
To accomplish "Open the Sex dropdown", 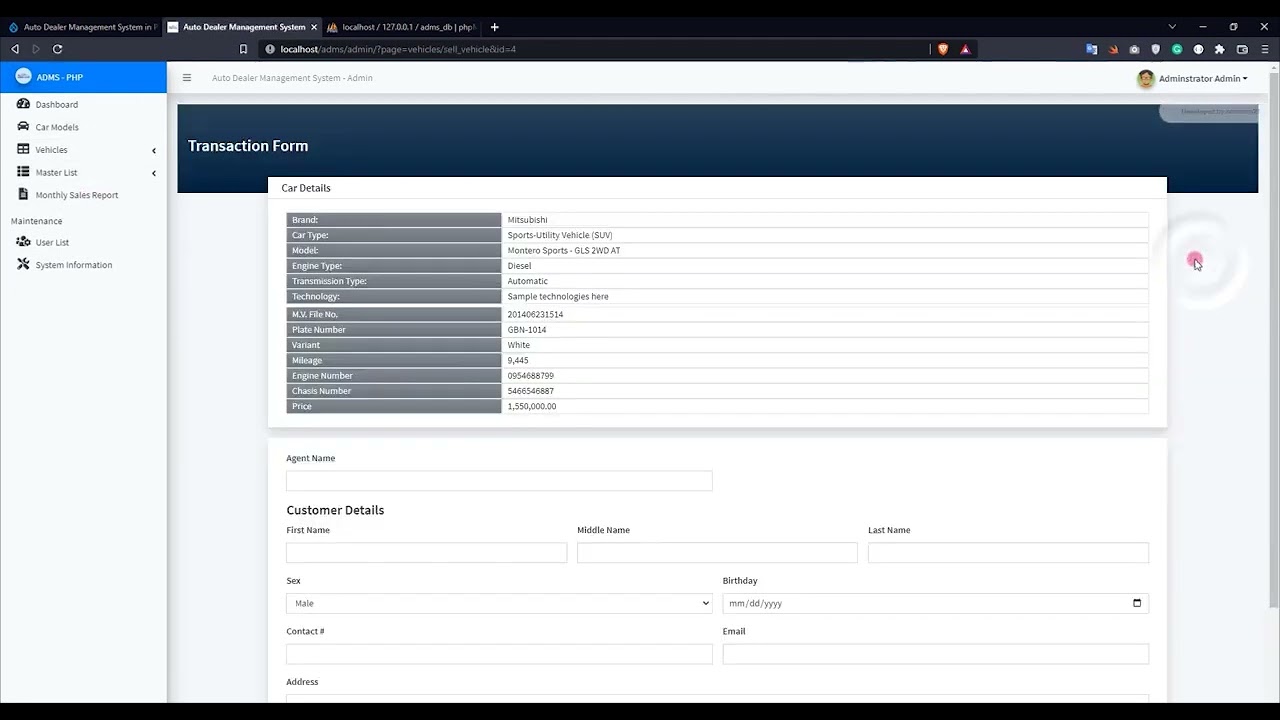I will [x=499, y=603].
